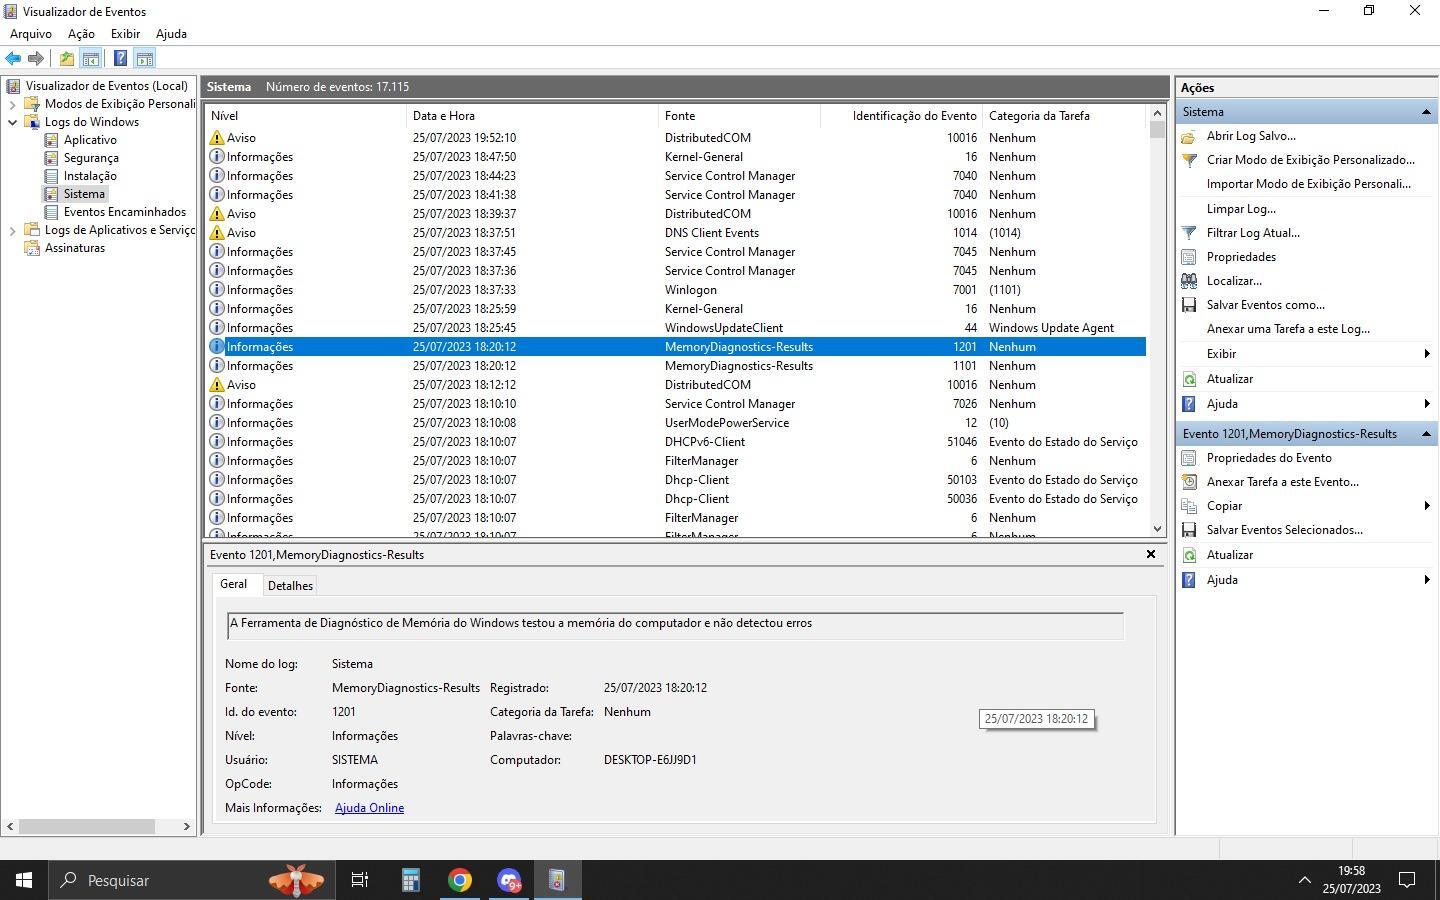The width and height of the screenshot is (1440, 900).
Task: Click the Propriedades do Evento icon
Action: [x=1189, y=458]
